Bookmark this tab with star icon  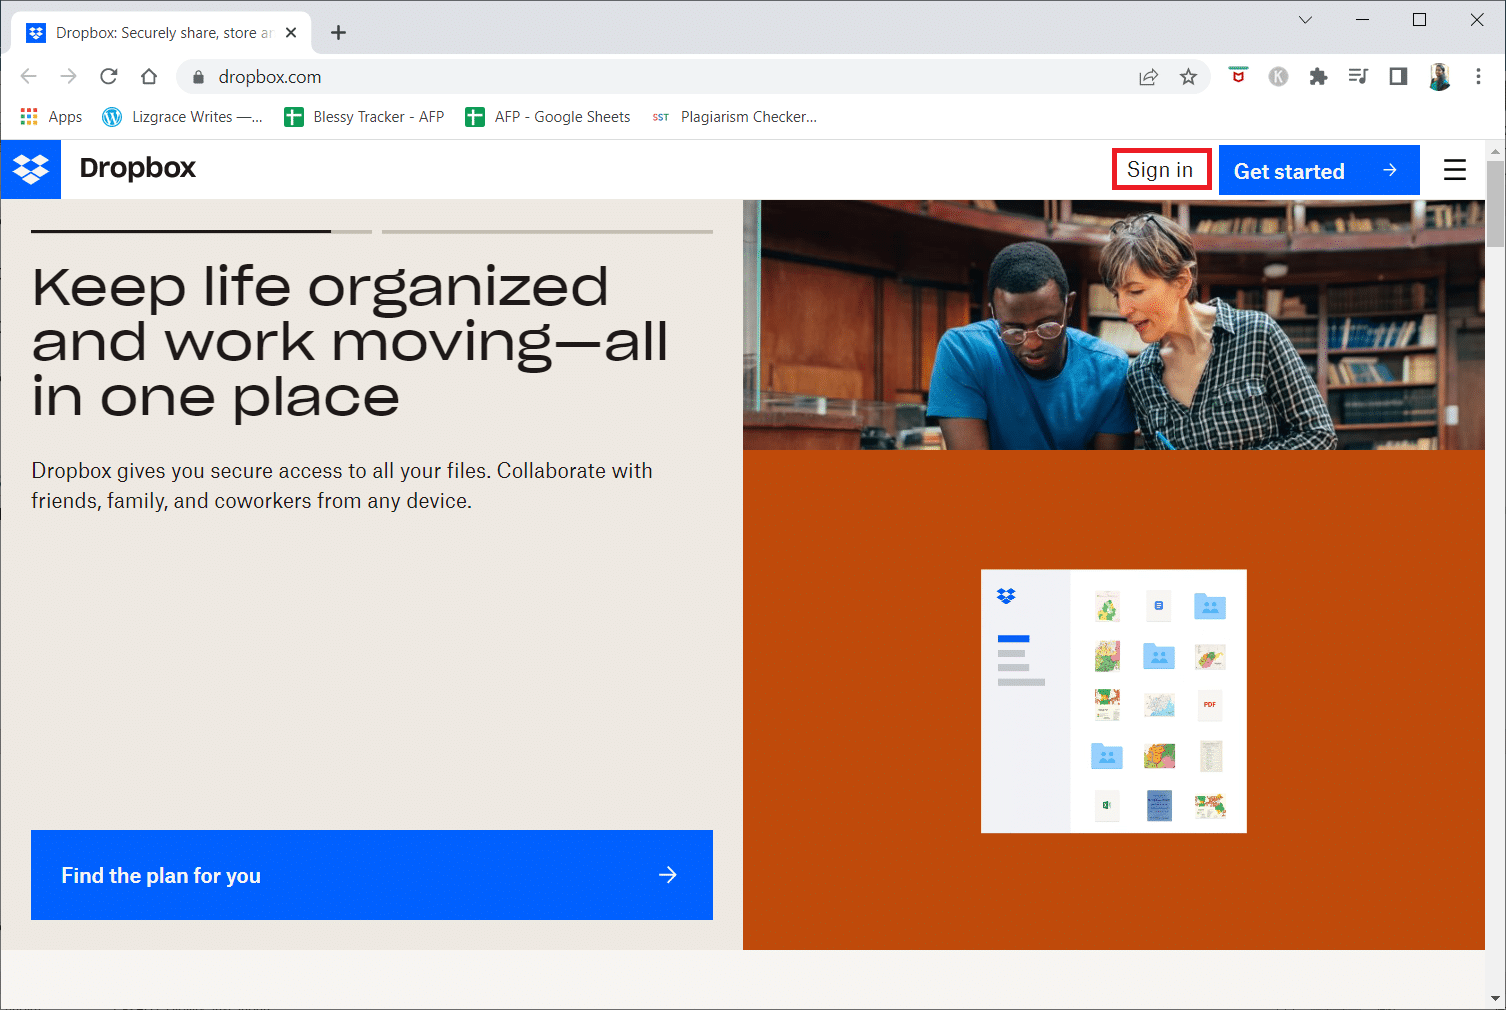point(1188,77)
